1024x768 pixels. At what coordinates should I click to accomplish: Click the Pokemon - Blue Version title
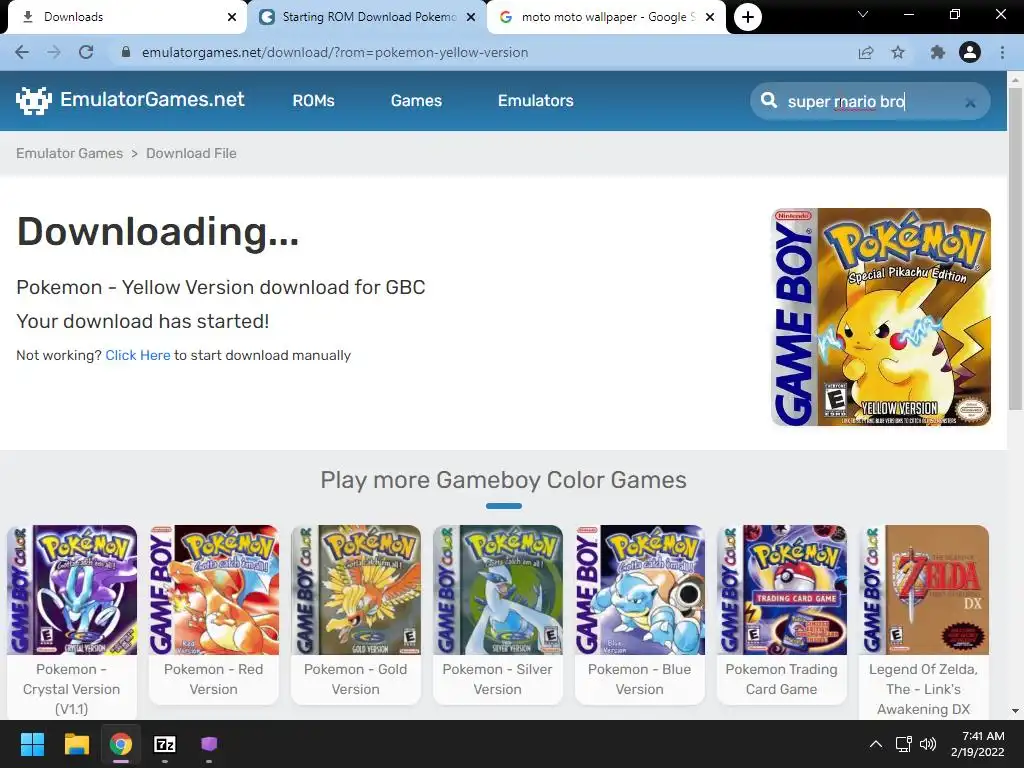pos(640,679)
